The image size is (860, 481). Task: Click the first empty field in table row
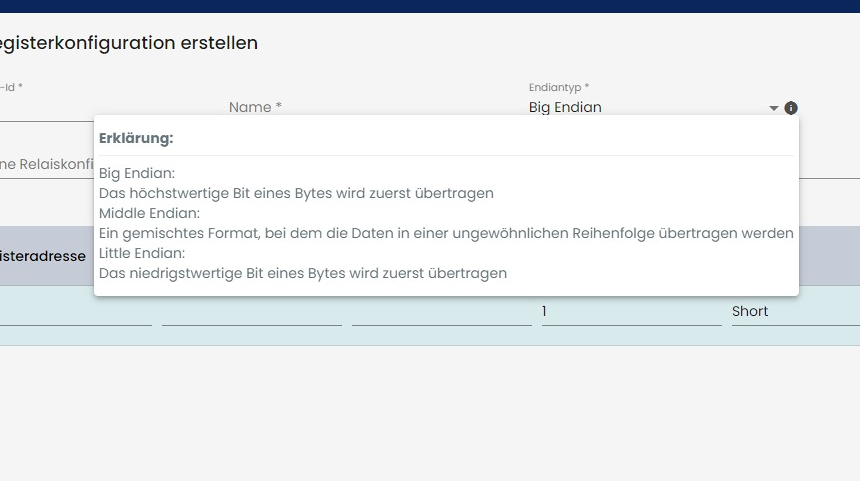pos(75,312)
